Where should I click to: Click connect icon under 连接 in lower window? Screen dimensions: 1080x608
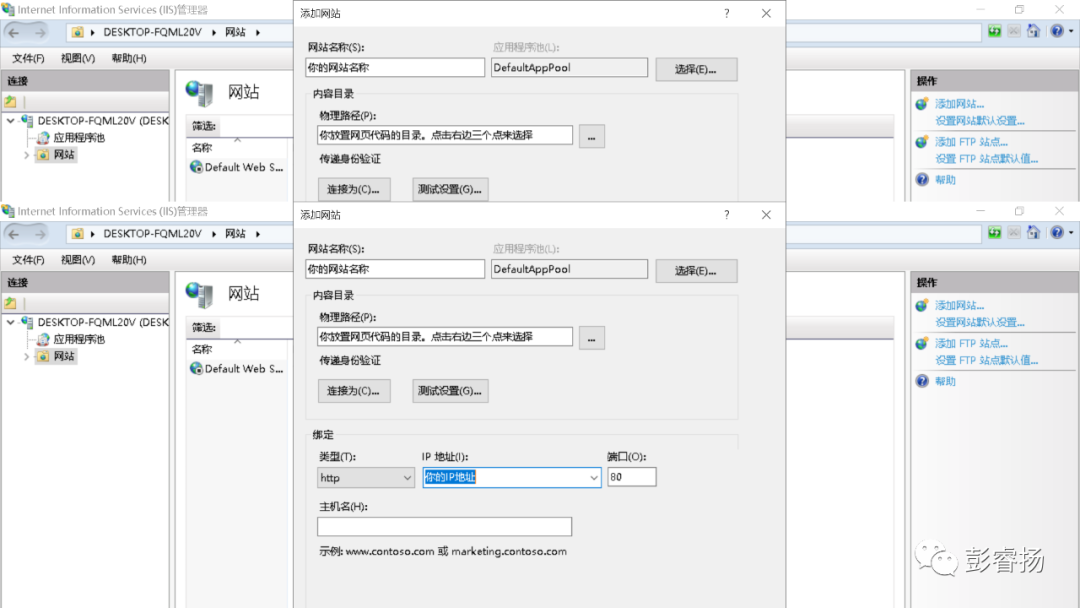(10, 303)
